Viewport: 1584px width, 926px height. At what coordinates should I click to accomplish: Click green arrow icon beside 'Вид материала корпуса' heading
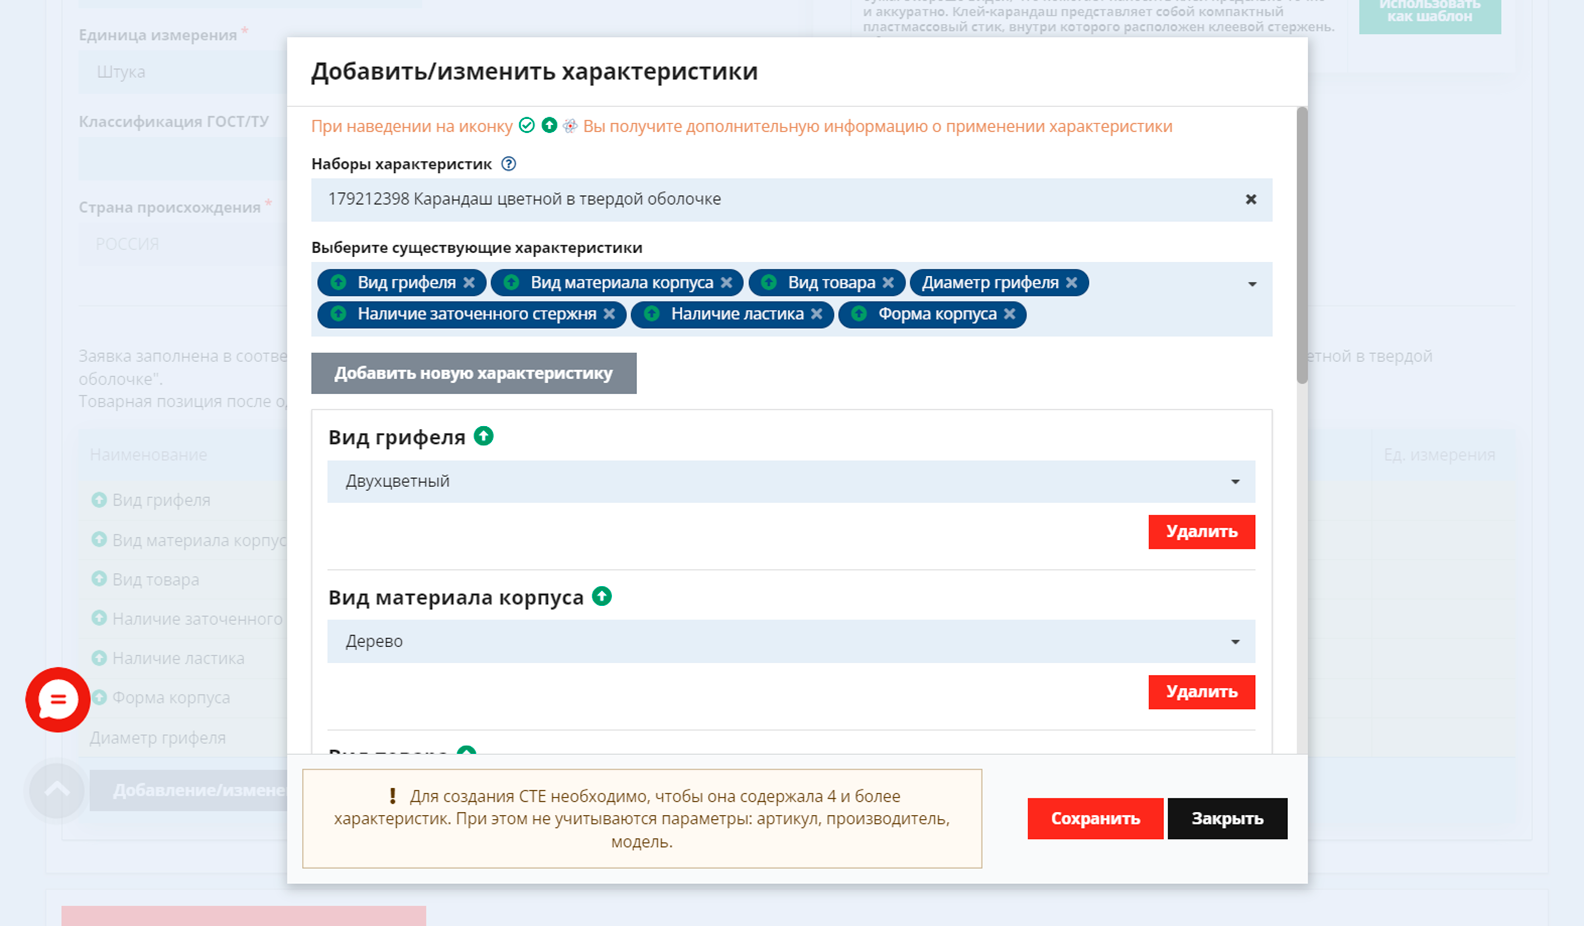pos(602,596)
